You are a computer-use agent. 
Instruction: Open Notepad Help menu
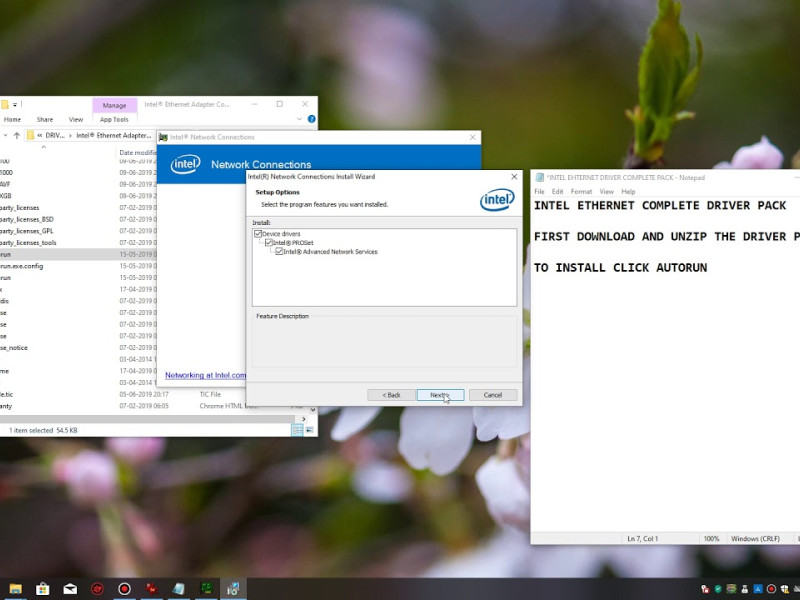pyautogui.click(x=628, y=191)
